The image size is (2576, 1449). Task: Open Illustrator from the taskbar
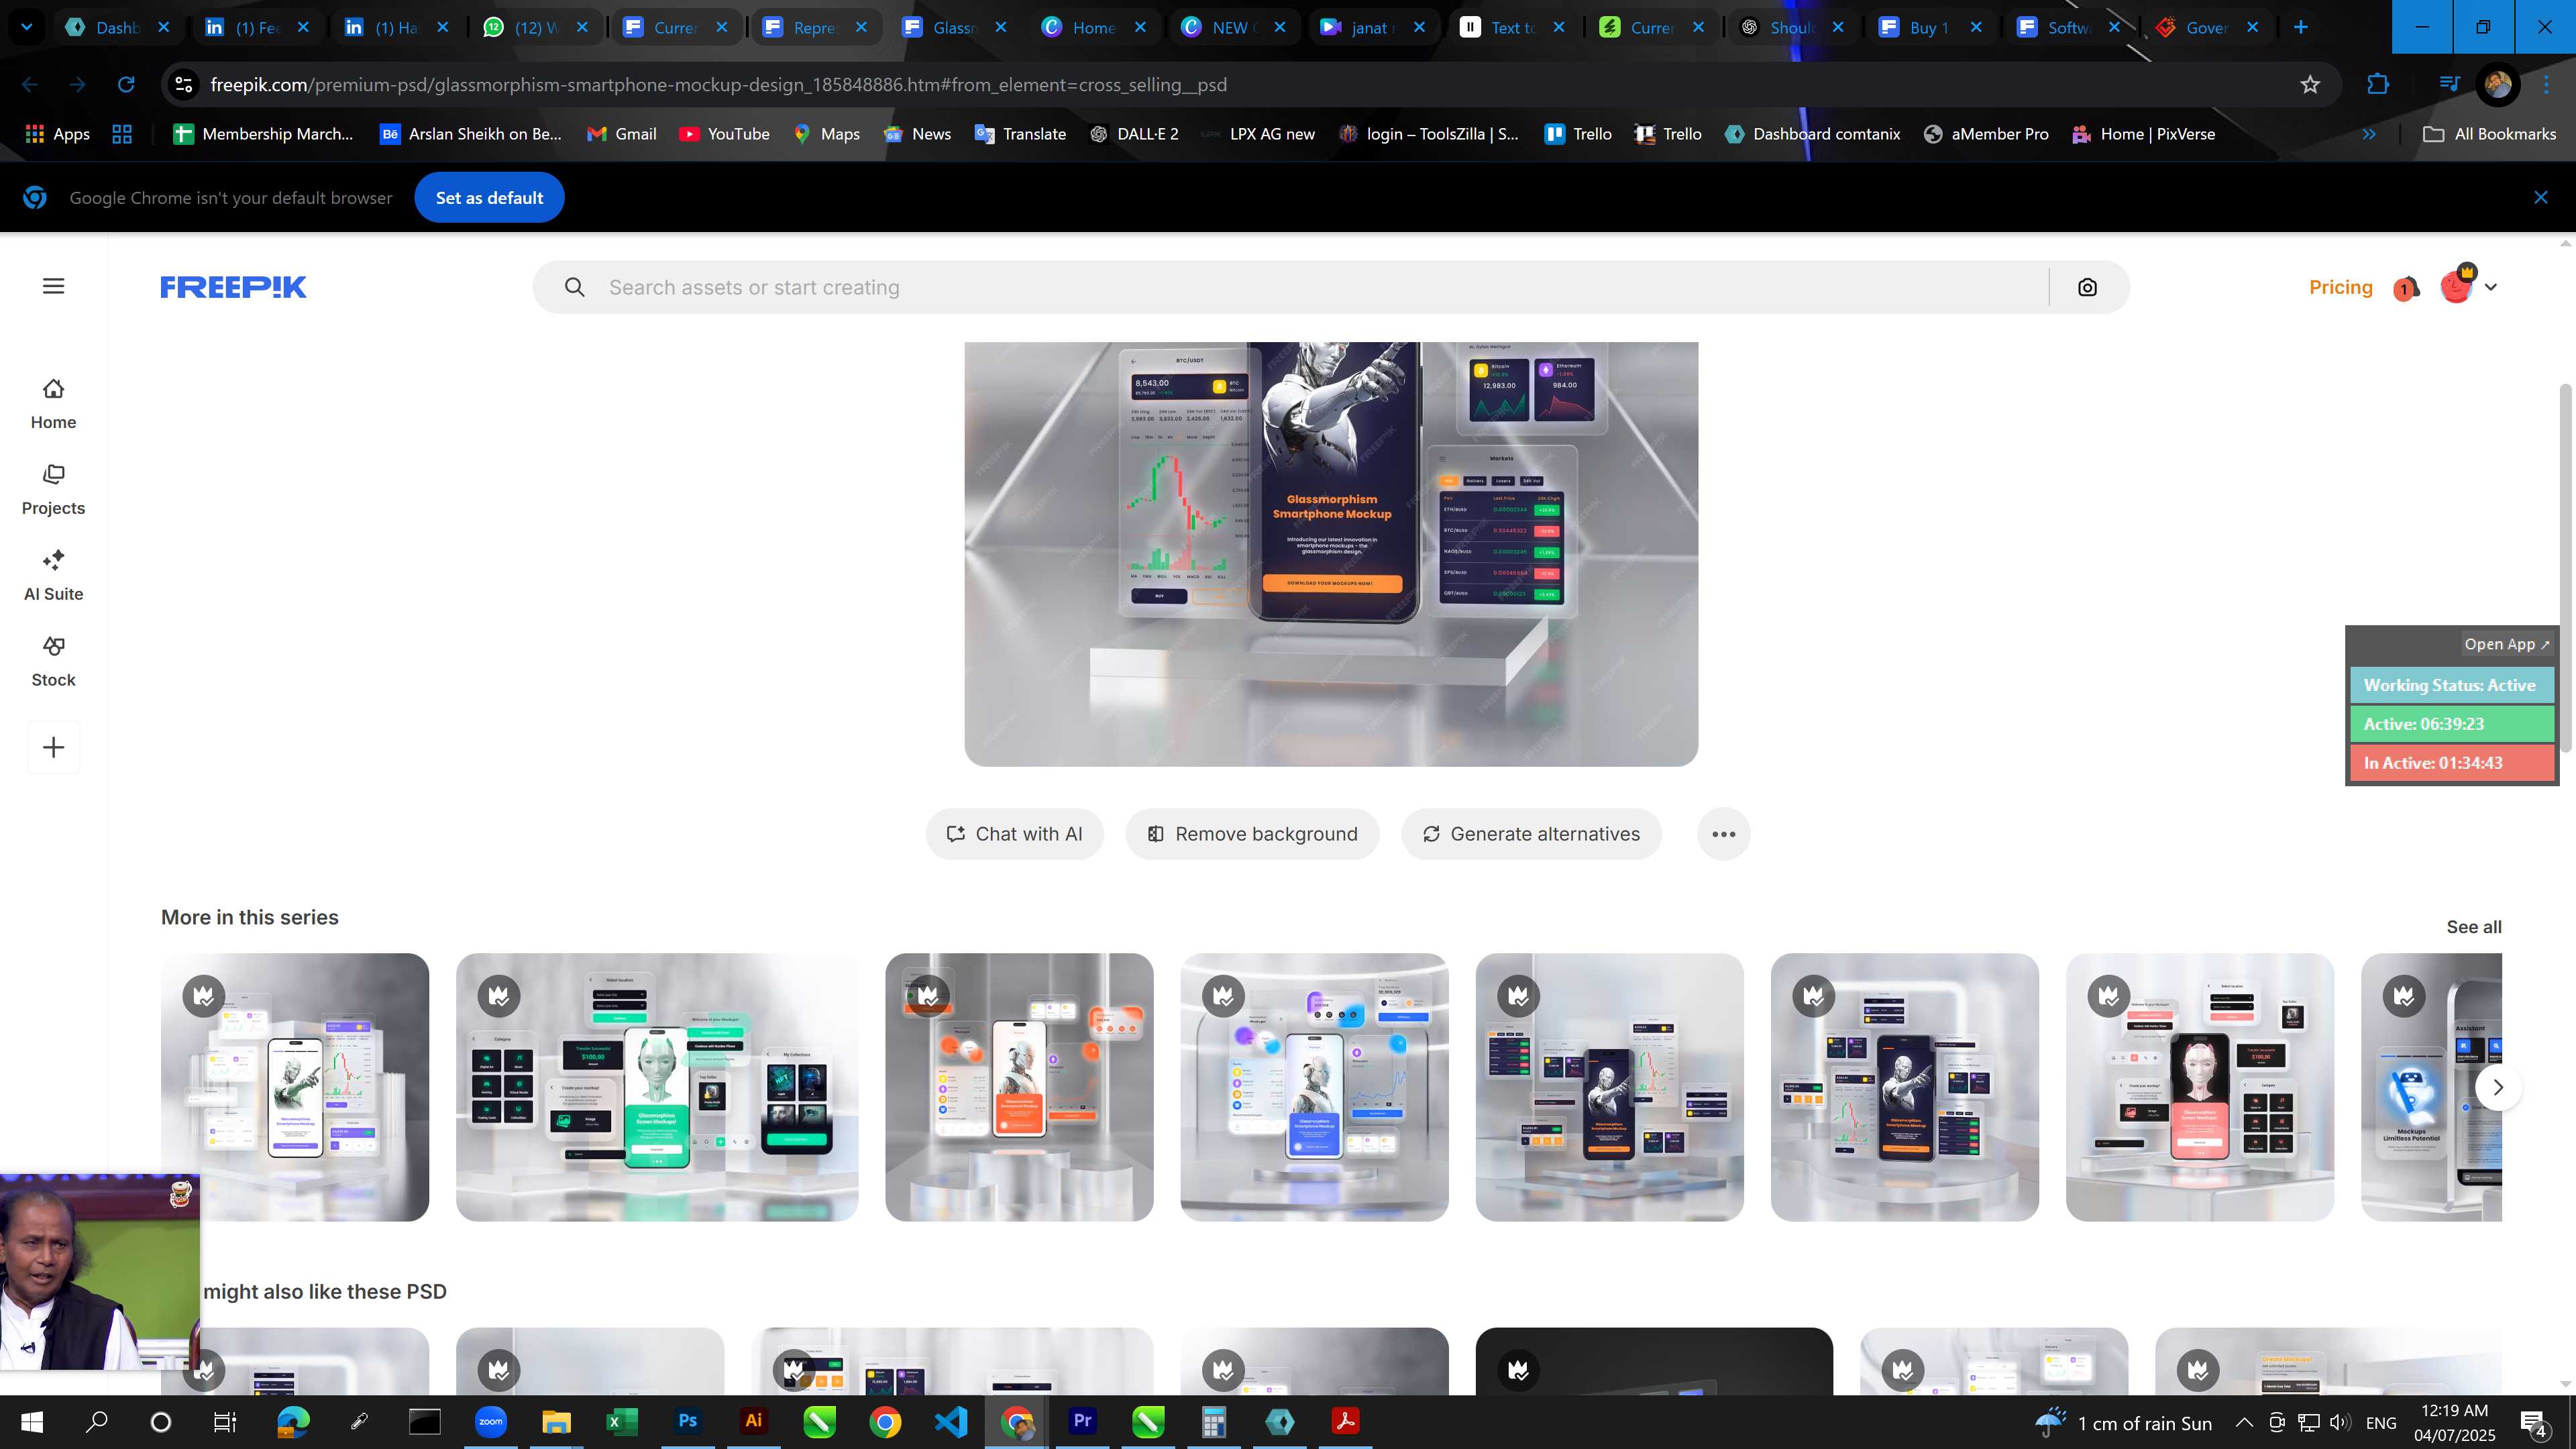pos(753,1421)
